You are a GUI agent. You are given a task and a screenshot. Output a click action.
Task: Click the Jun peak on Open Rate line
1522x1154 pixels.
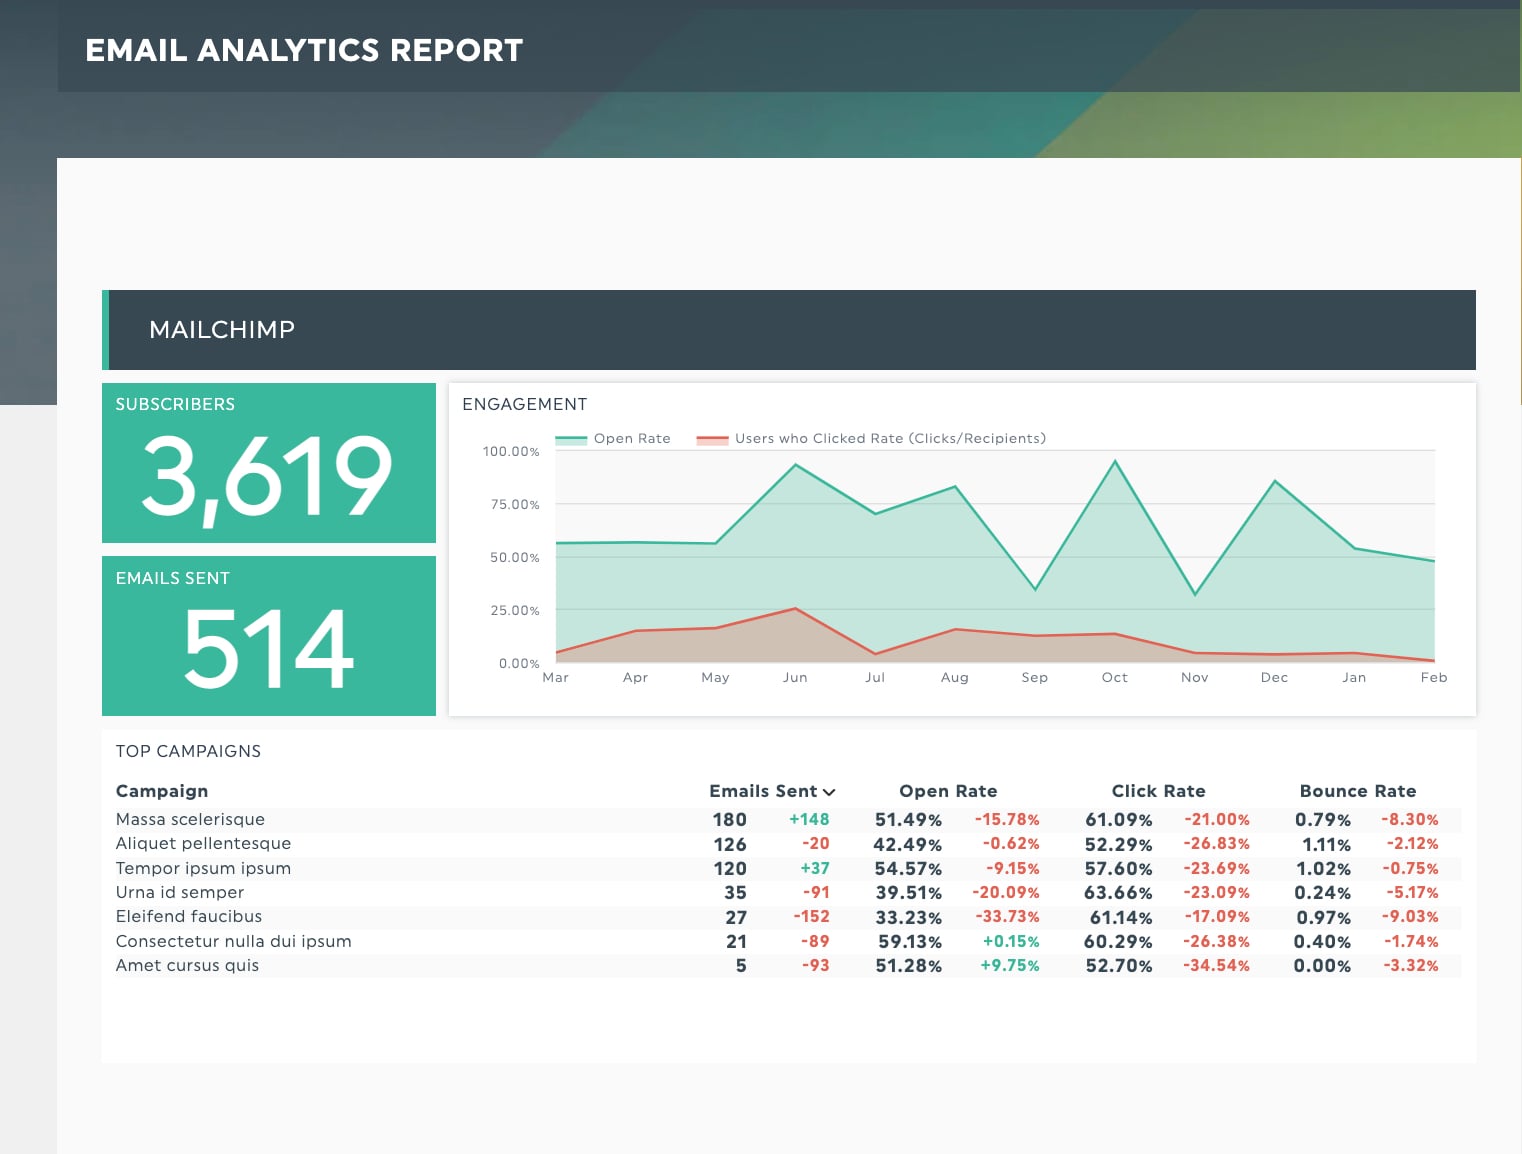click(795, 465)
